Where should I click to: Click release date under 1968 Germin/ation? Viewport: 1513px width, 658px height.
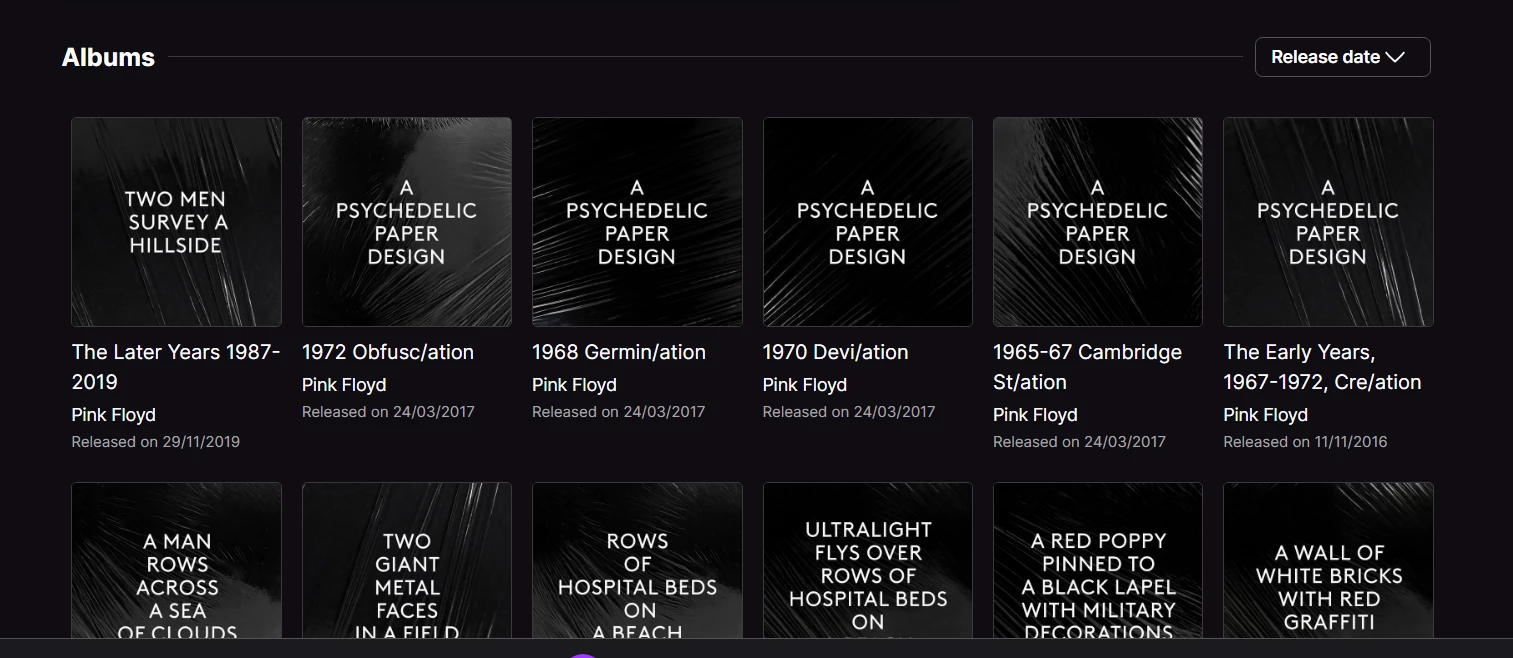619,412
